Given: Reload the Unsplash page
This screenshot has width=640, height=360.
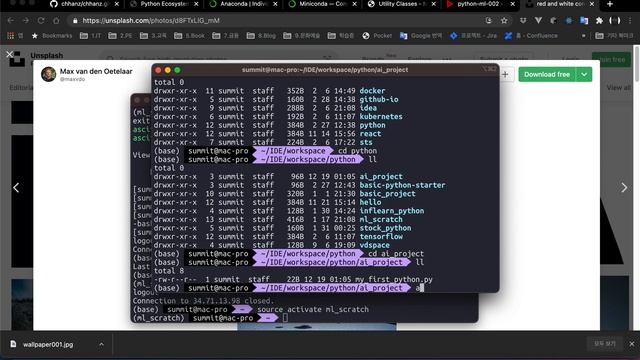Looking at the screenshot, I should [41, 20].
